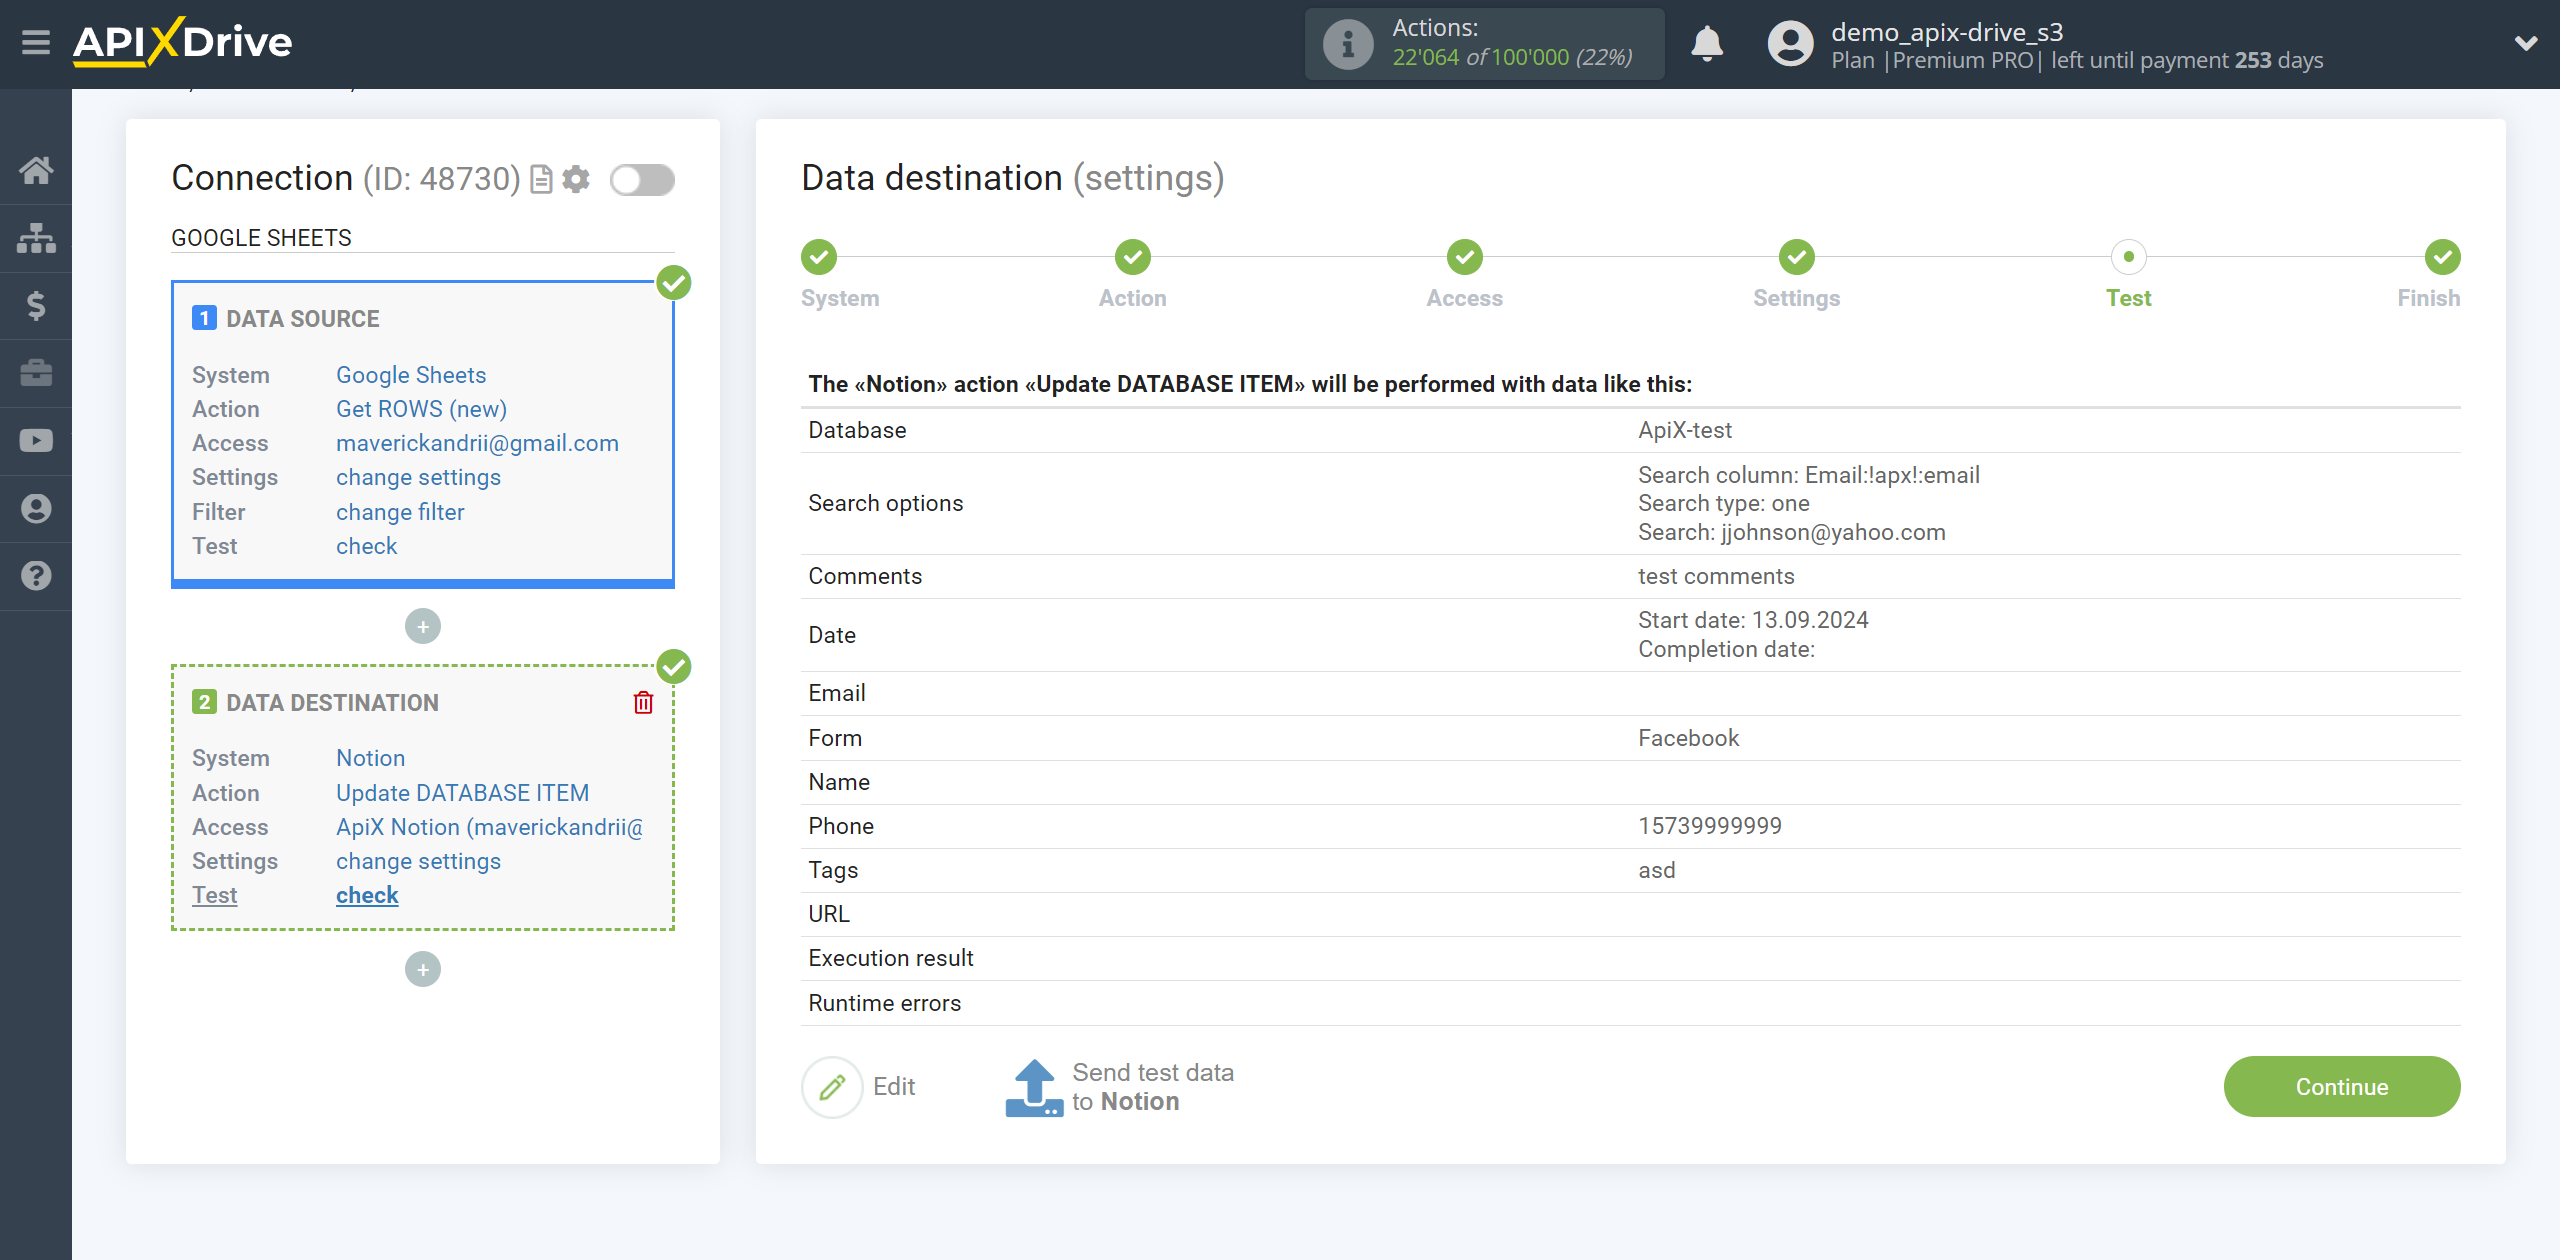The width and height of the screenshot is (2560, 1260).
Task: Click the Facebook form value
Action: pyautogui.click(x=1689, y=738)
